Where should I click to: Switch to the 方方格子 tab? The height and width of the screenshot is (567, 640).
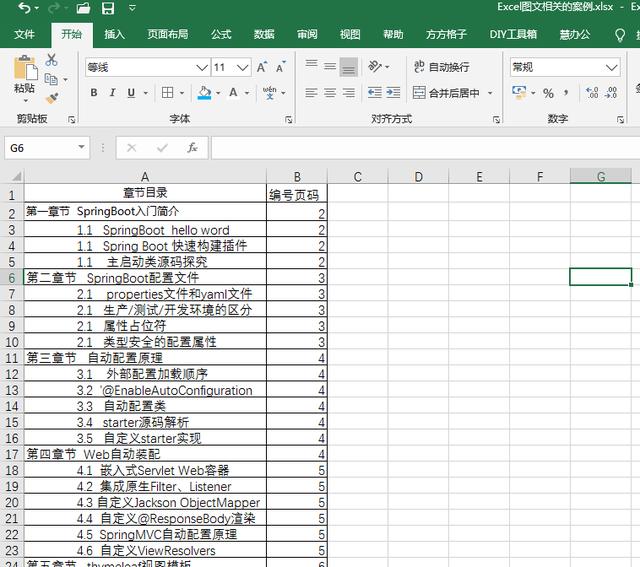pos(446,34)
